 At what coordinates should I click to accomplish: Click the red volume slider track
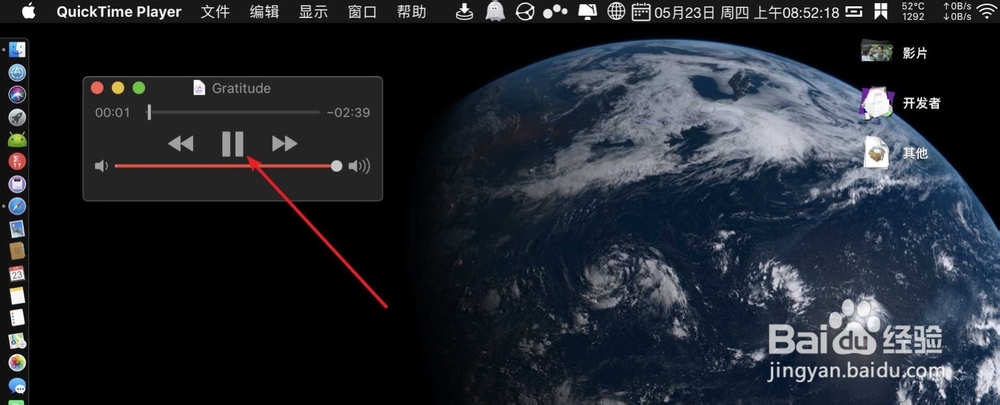point(226,166)
